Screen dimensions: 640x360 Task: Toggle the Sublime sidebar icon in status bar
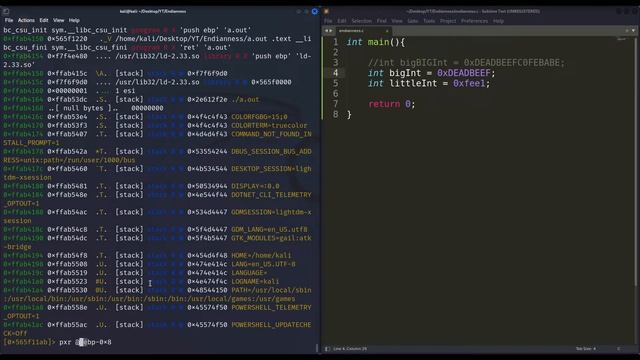(327, 349)
